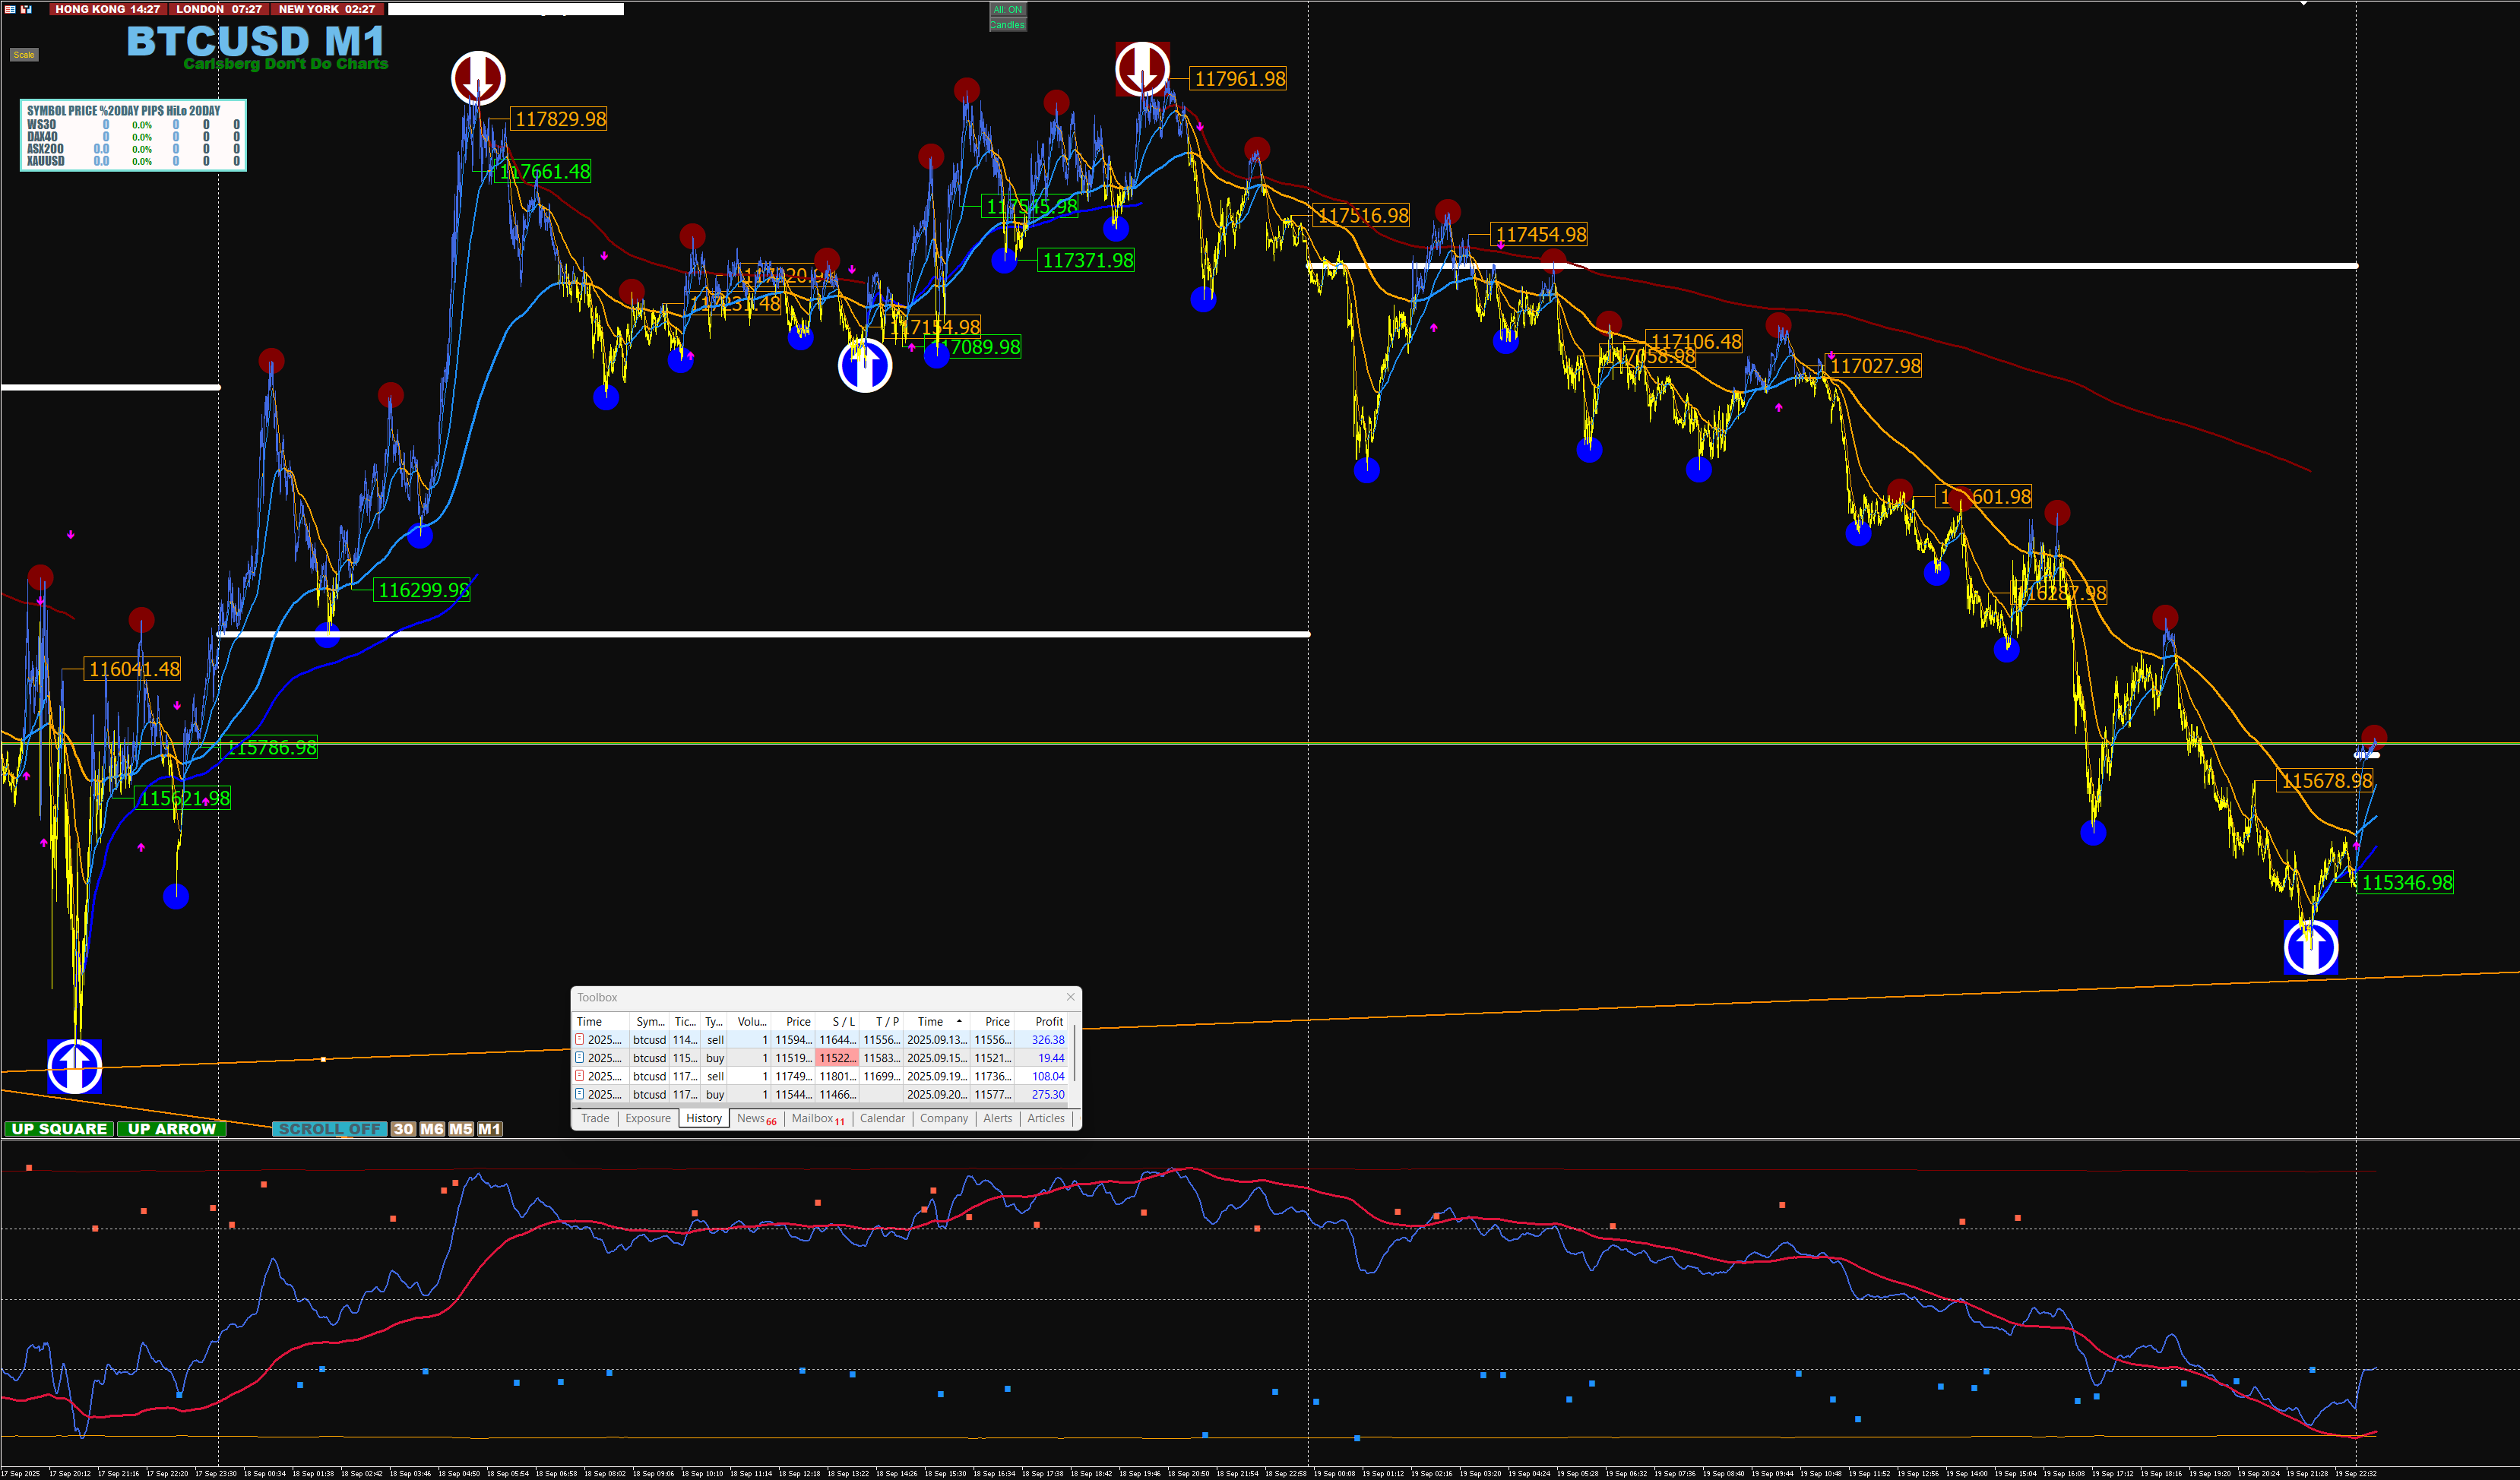Click the UP ARROW button
The height and width of the screenshot is (1480, 2520).
pyautogui.click(x=172, y=1129)
